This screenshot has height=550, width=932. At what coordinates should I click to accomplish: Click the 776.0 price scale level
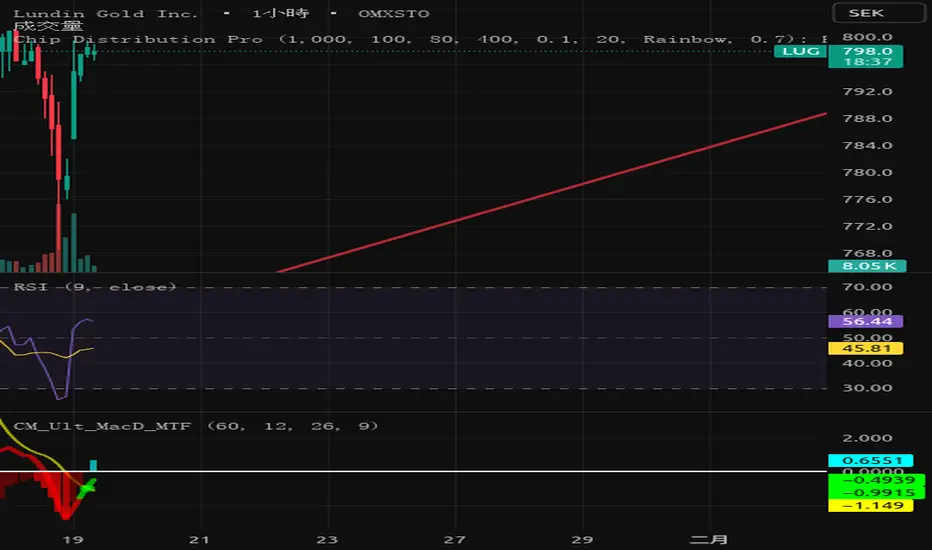pos(867,199)
